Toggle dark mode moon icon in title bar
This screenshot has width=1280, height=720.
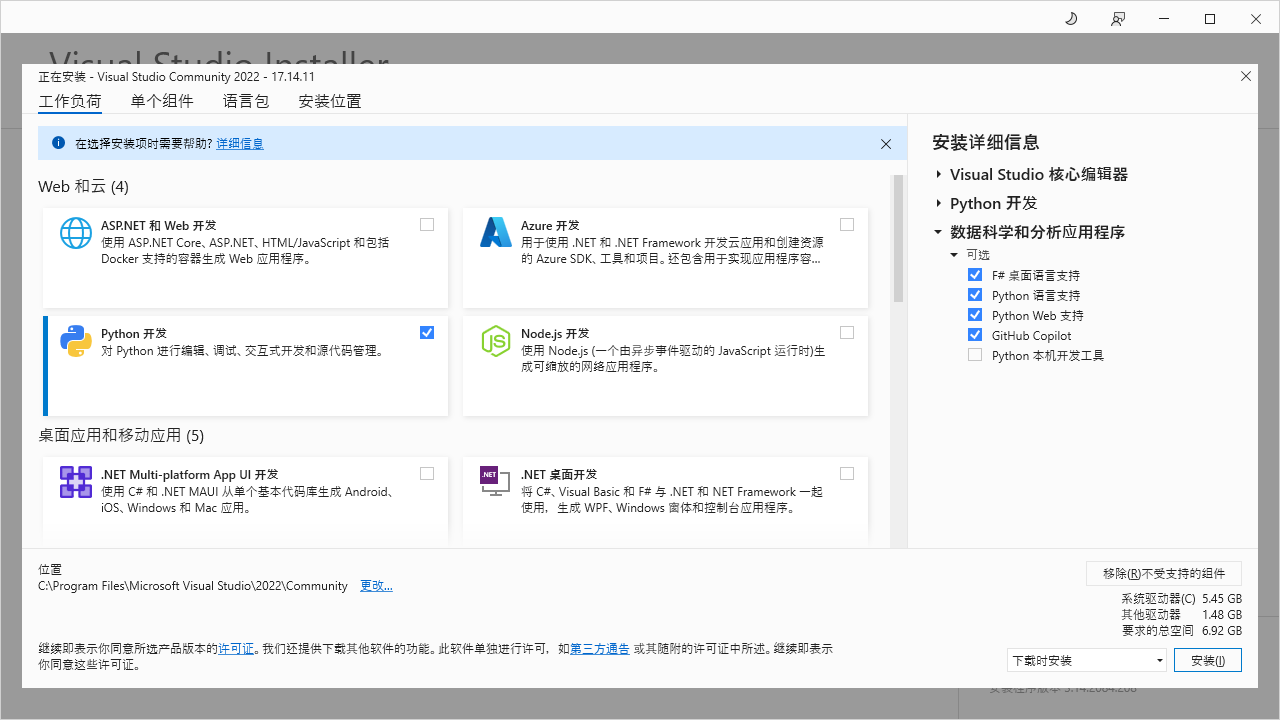(x=1071, y=19)
